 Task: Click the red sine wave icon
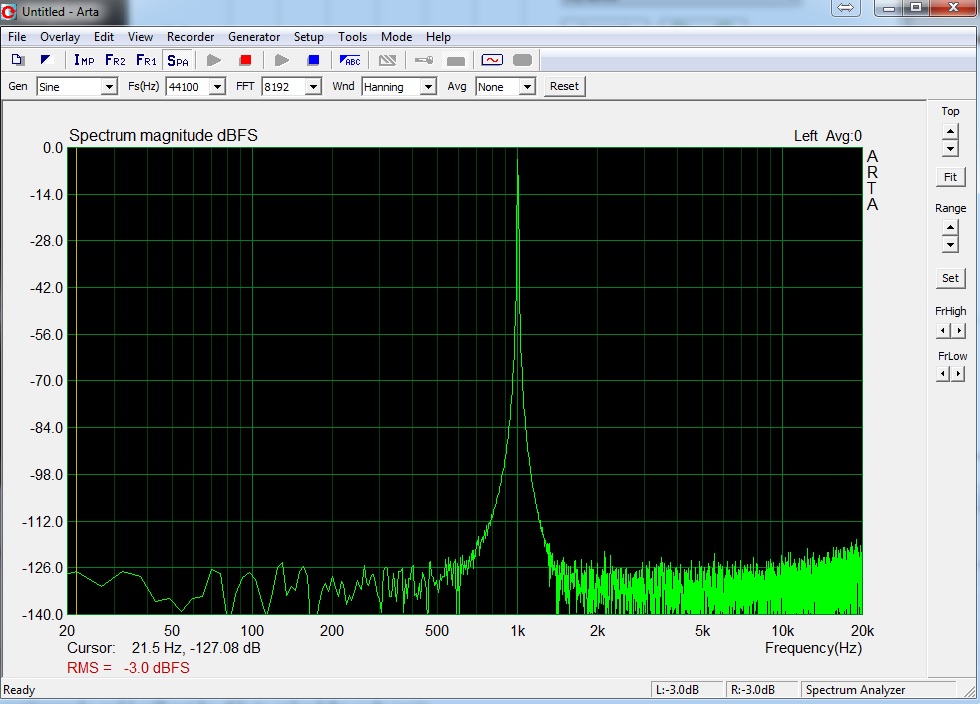pyautogui.click(x=492, y=60)
